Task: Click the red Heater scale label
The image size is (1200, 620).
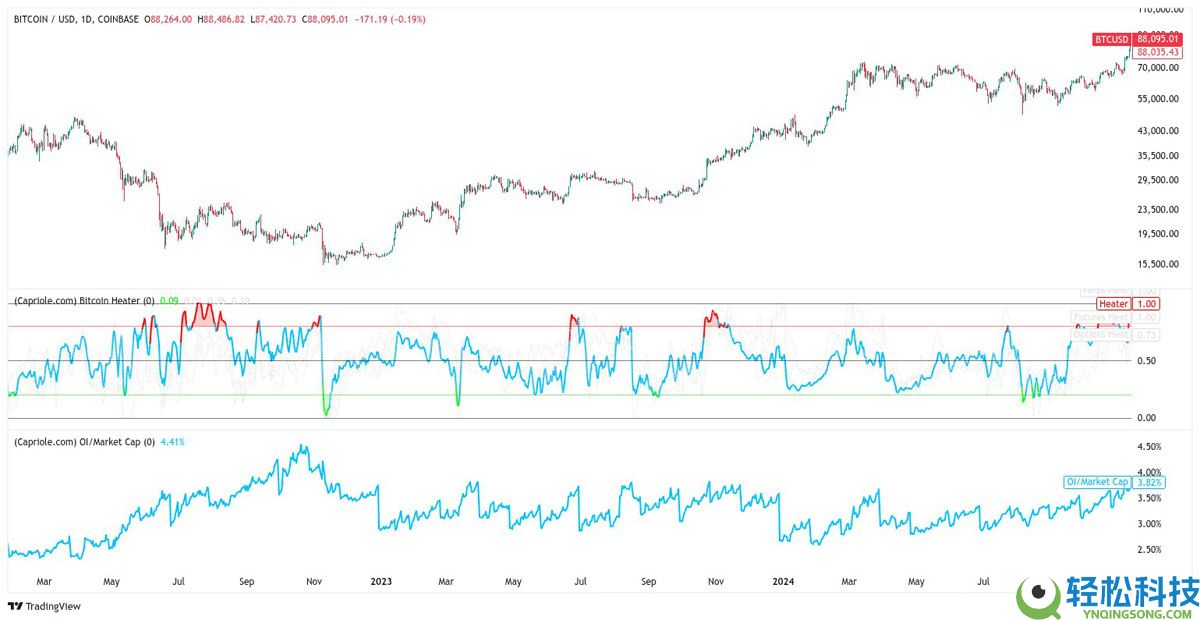Action: pos(1113,303)
